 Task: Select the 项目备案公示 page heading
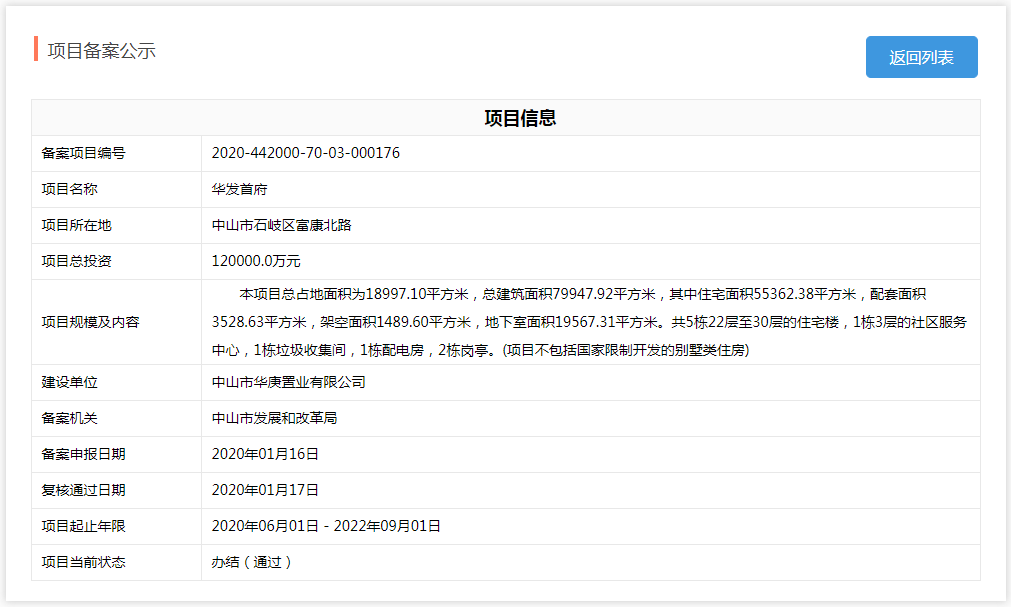[x=102, y=51]
